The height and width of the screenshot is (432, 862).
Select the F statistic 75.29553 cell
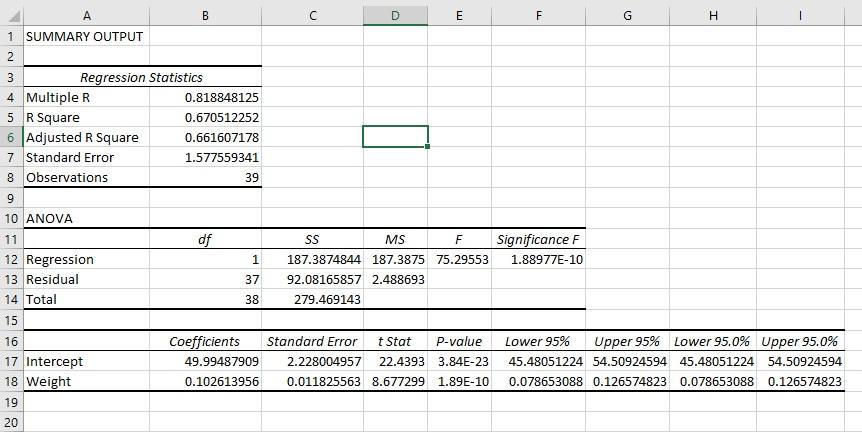[460, 259]
